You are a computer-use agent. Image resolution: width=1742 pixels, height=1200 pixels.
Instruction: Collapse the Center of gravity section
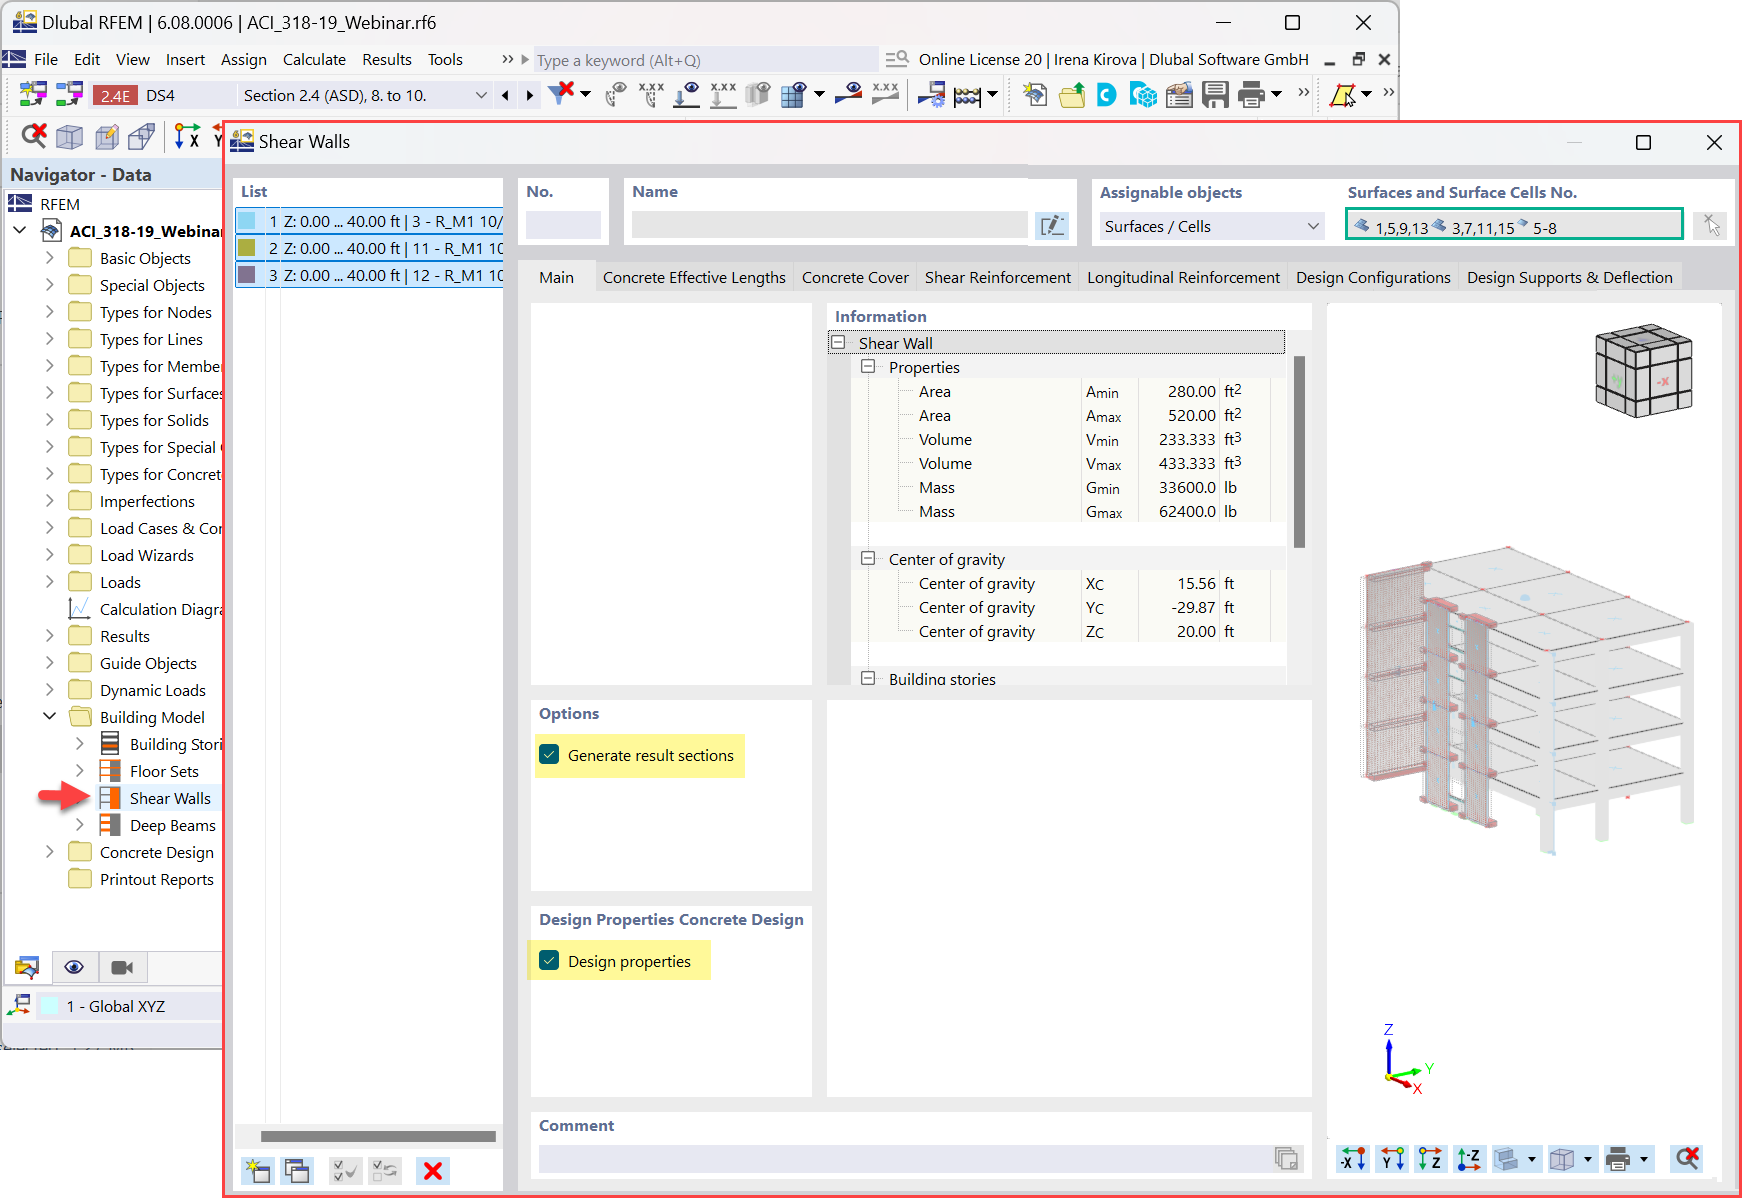point(867,559)
